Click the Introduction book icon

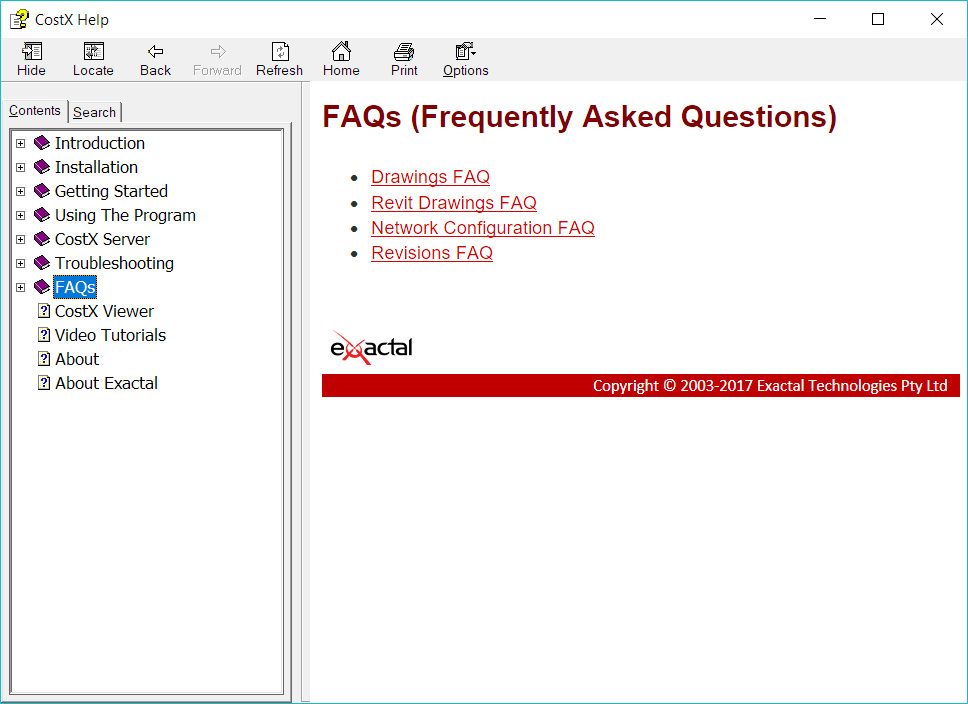pyautogui.click(x=42, y=143)
